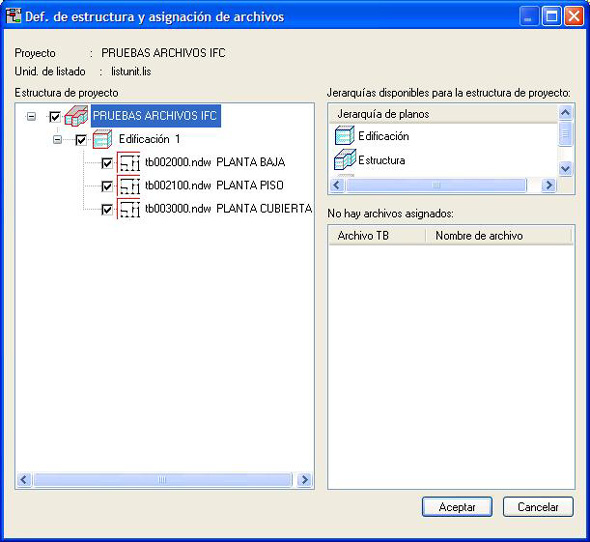
Task: Toggle the Edificación 1 checkbox
Action: pyautogui.click(x=81, y=140)
